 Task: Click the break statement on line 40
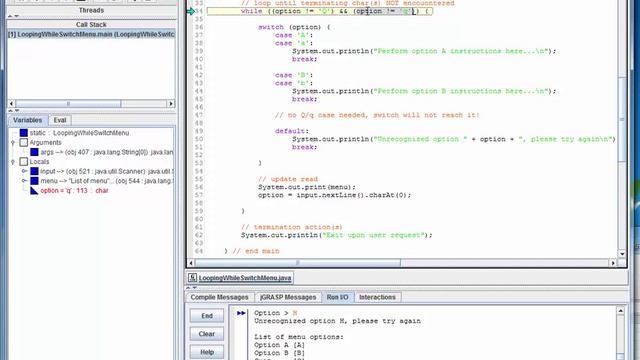click(x=304, y=59)
